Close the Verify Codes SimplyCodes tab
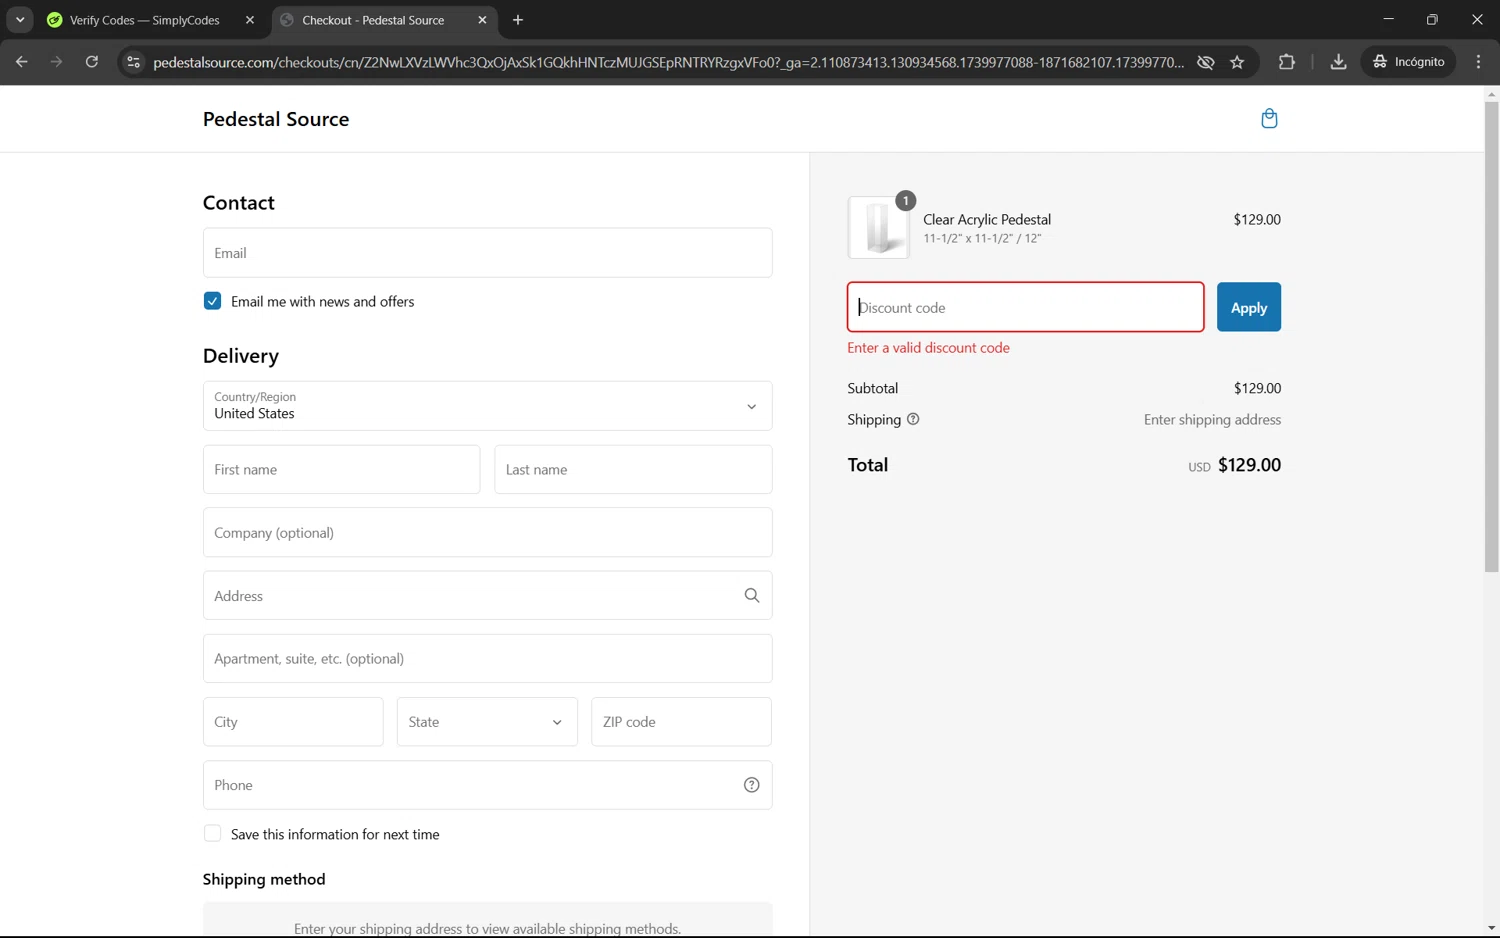This screenshot has height=938, width=1500. coord(250,20)
